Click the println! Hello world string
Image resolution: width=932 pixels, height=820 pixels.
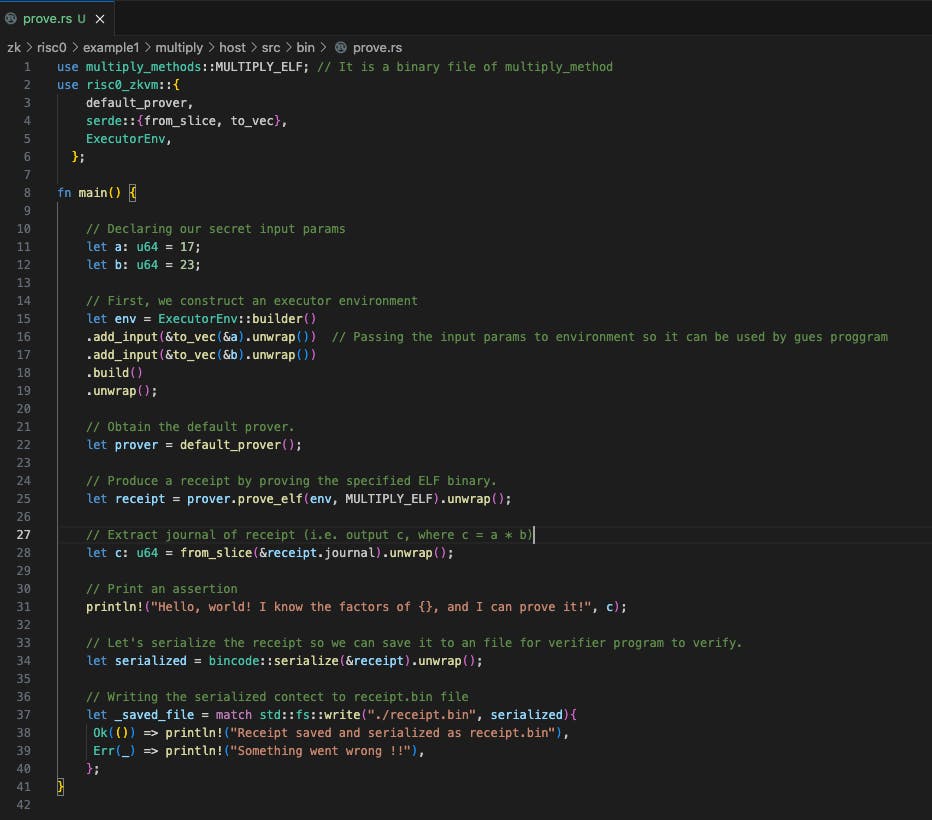click(371, 607)
